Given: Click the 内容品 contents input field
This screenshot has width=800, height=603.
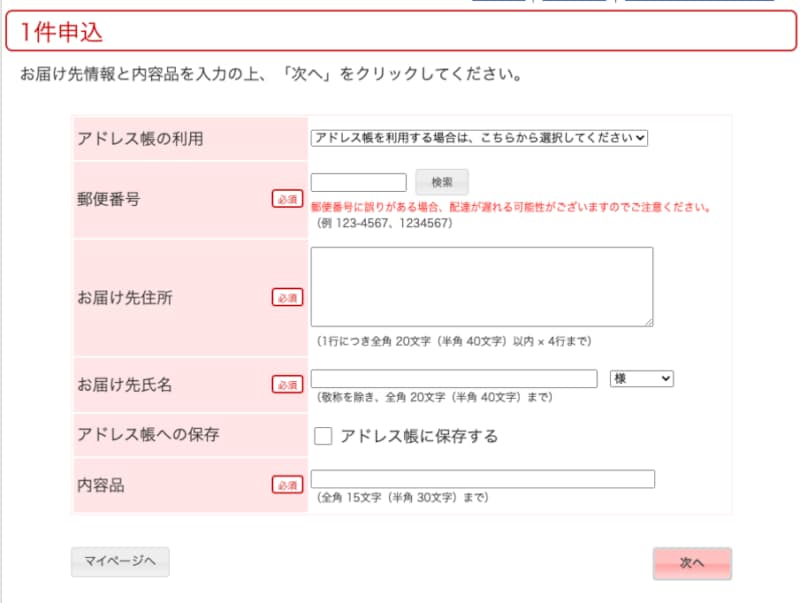Looking at the screenshot, I should coord(483,478).
